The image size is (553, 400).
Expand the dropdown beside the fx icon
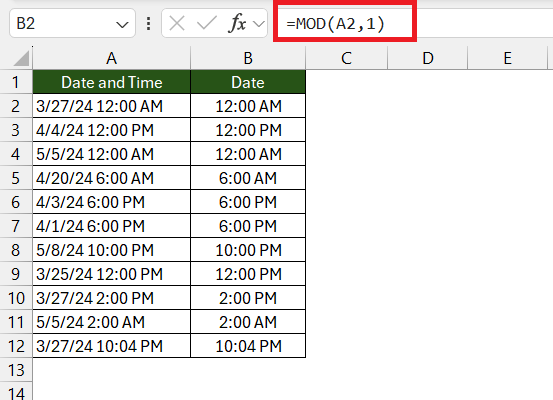point(259,24)
